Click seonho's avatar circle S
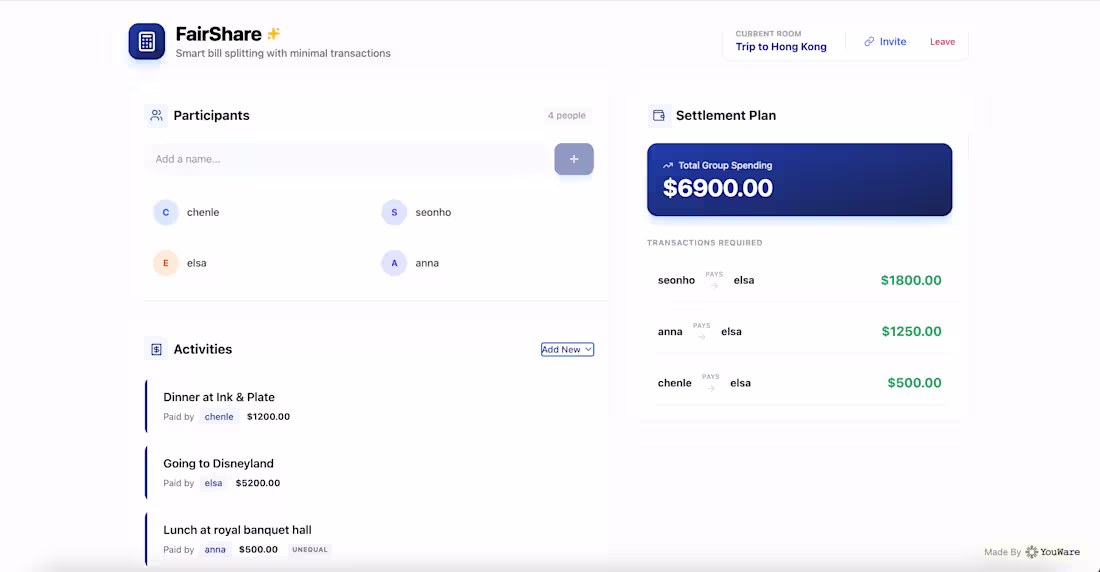This screenshot has height=572, width=1100. pos(394,212)
